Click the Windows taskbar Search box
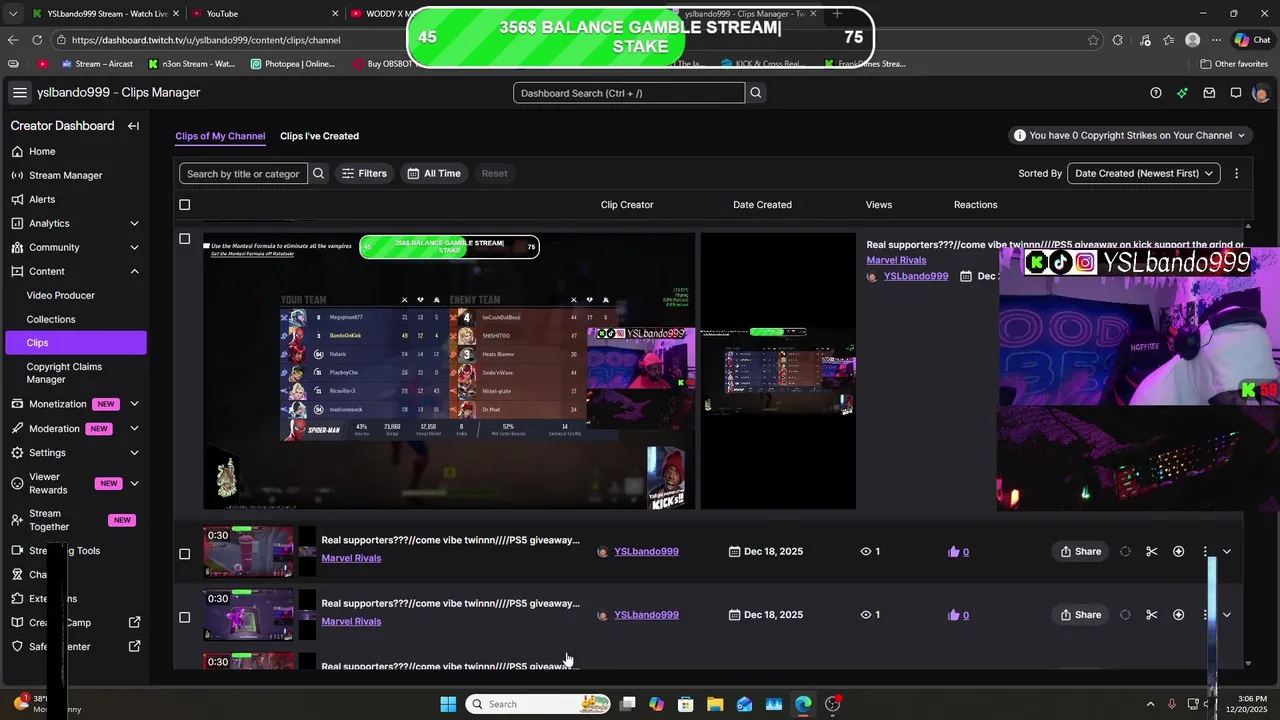Image resolution: width=1280 pixels, height=720 pixels. [x=540, y=704]
